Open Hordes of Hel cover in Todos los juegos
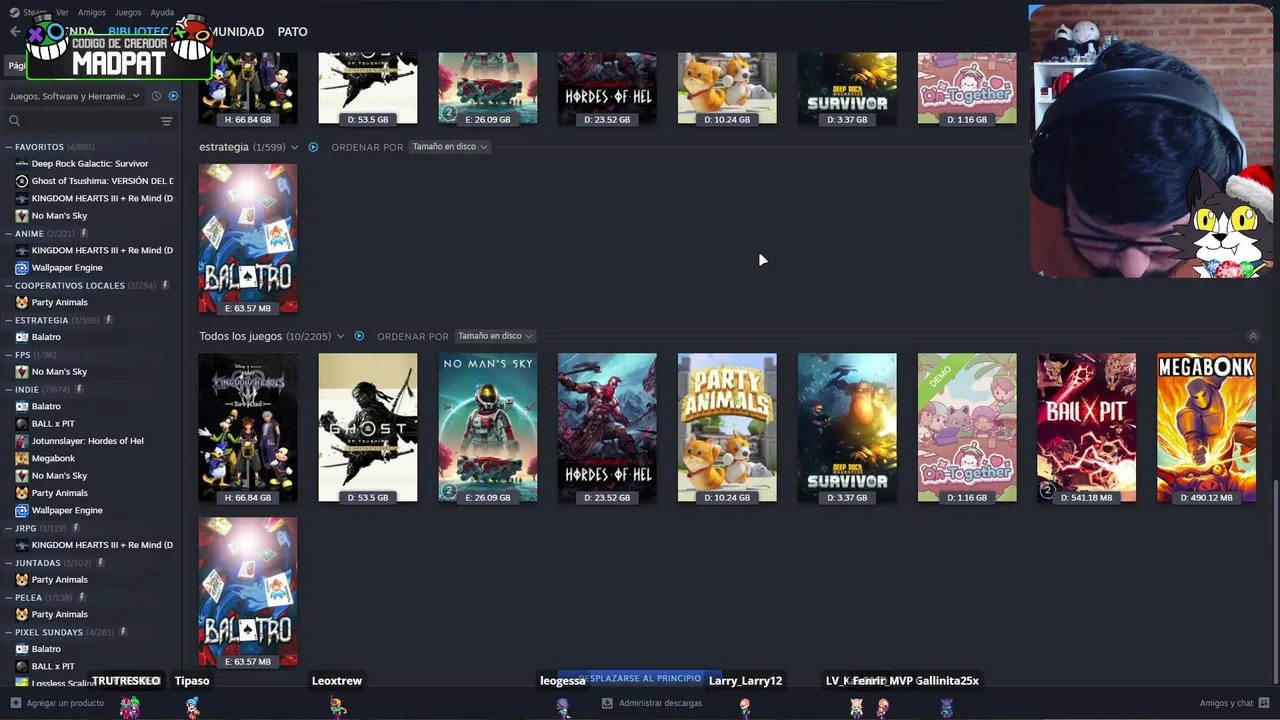Screen dimensions: 1280x720 [607, 427]
